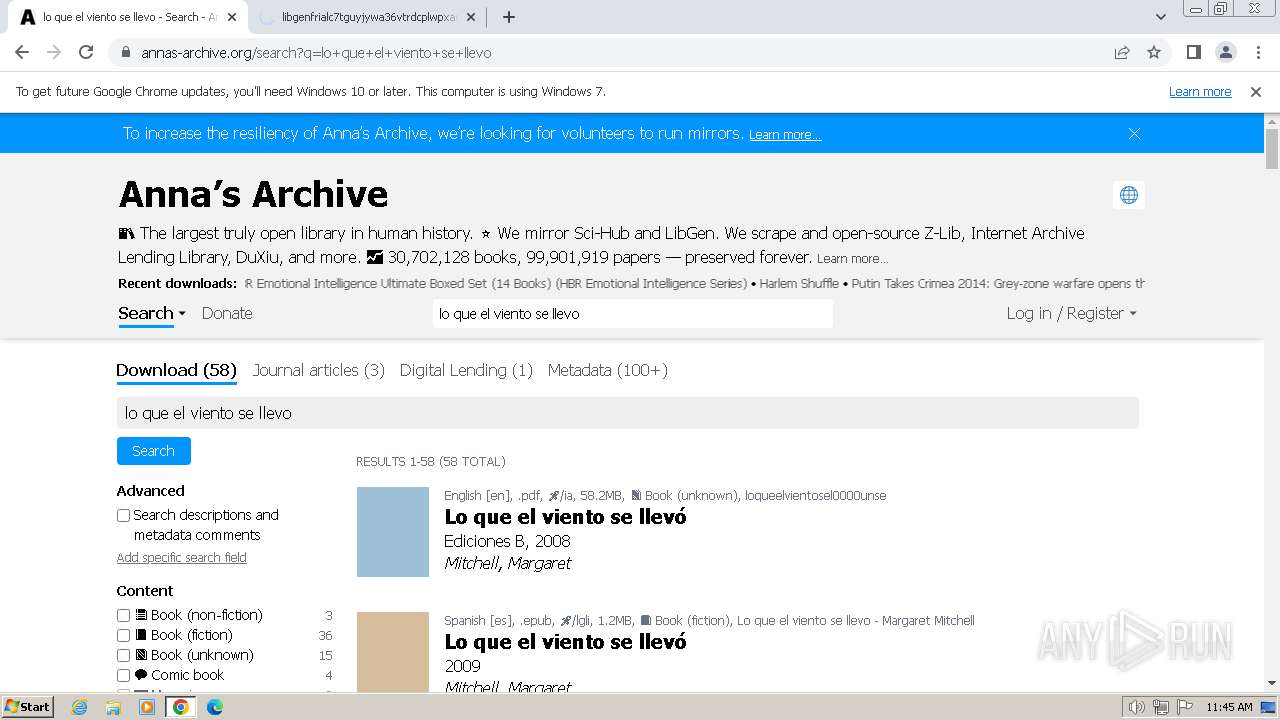
Task: Open the Donate page
Action: tap(227, 313)
